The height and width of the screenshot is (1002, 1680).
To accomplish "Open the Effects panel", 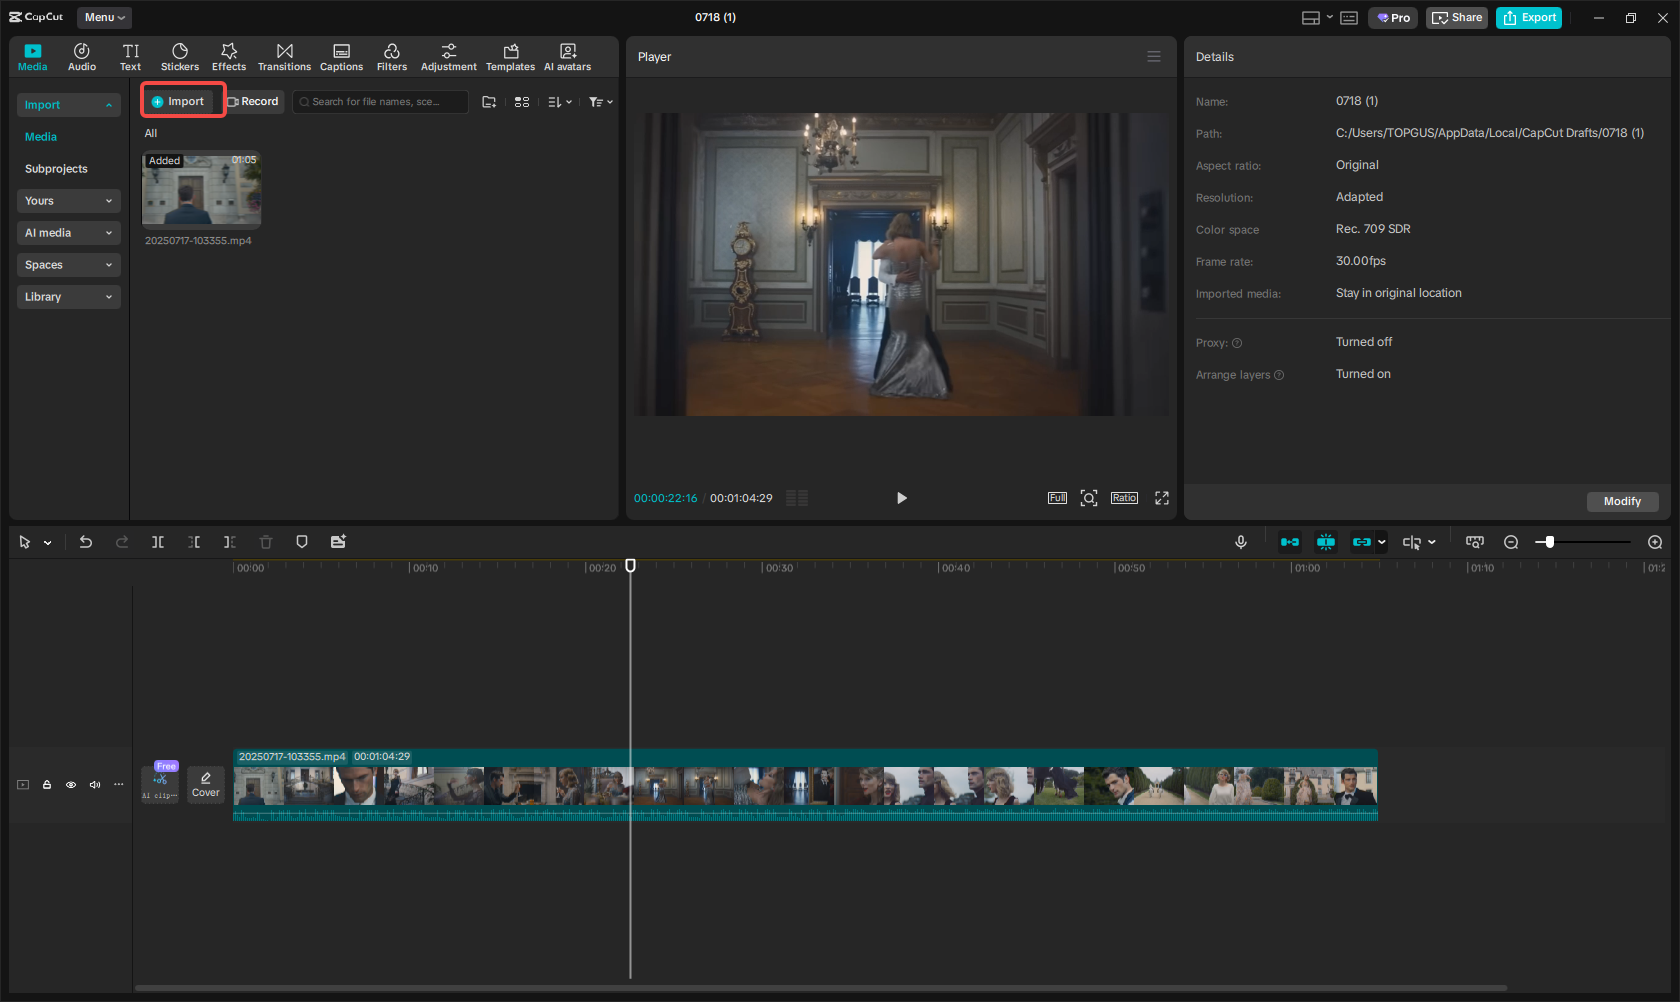I will pyautogui.click(x=228, y=57).
